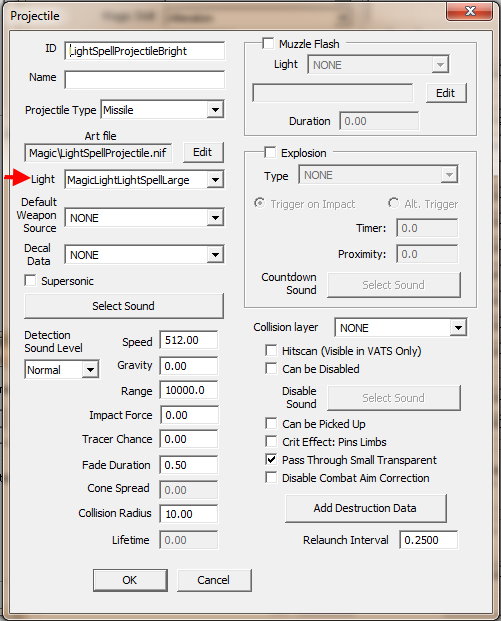Image resolution: width=501 pixels, height=621 pixels.
Task: Open the Projectile Type dropdown arrow
Action: (x=215, y=110)
